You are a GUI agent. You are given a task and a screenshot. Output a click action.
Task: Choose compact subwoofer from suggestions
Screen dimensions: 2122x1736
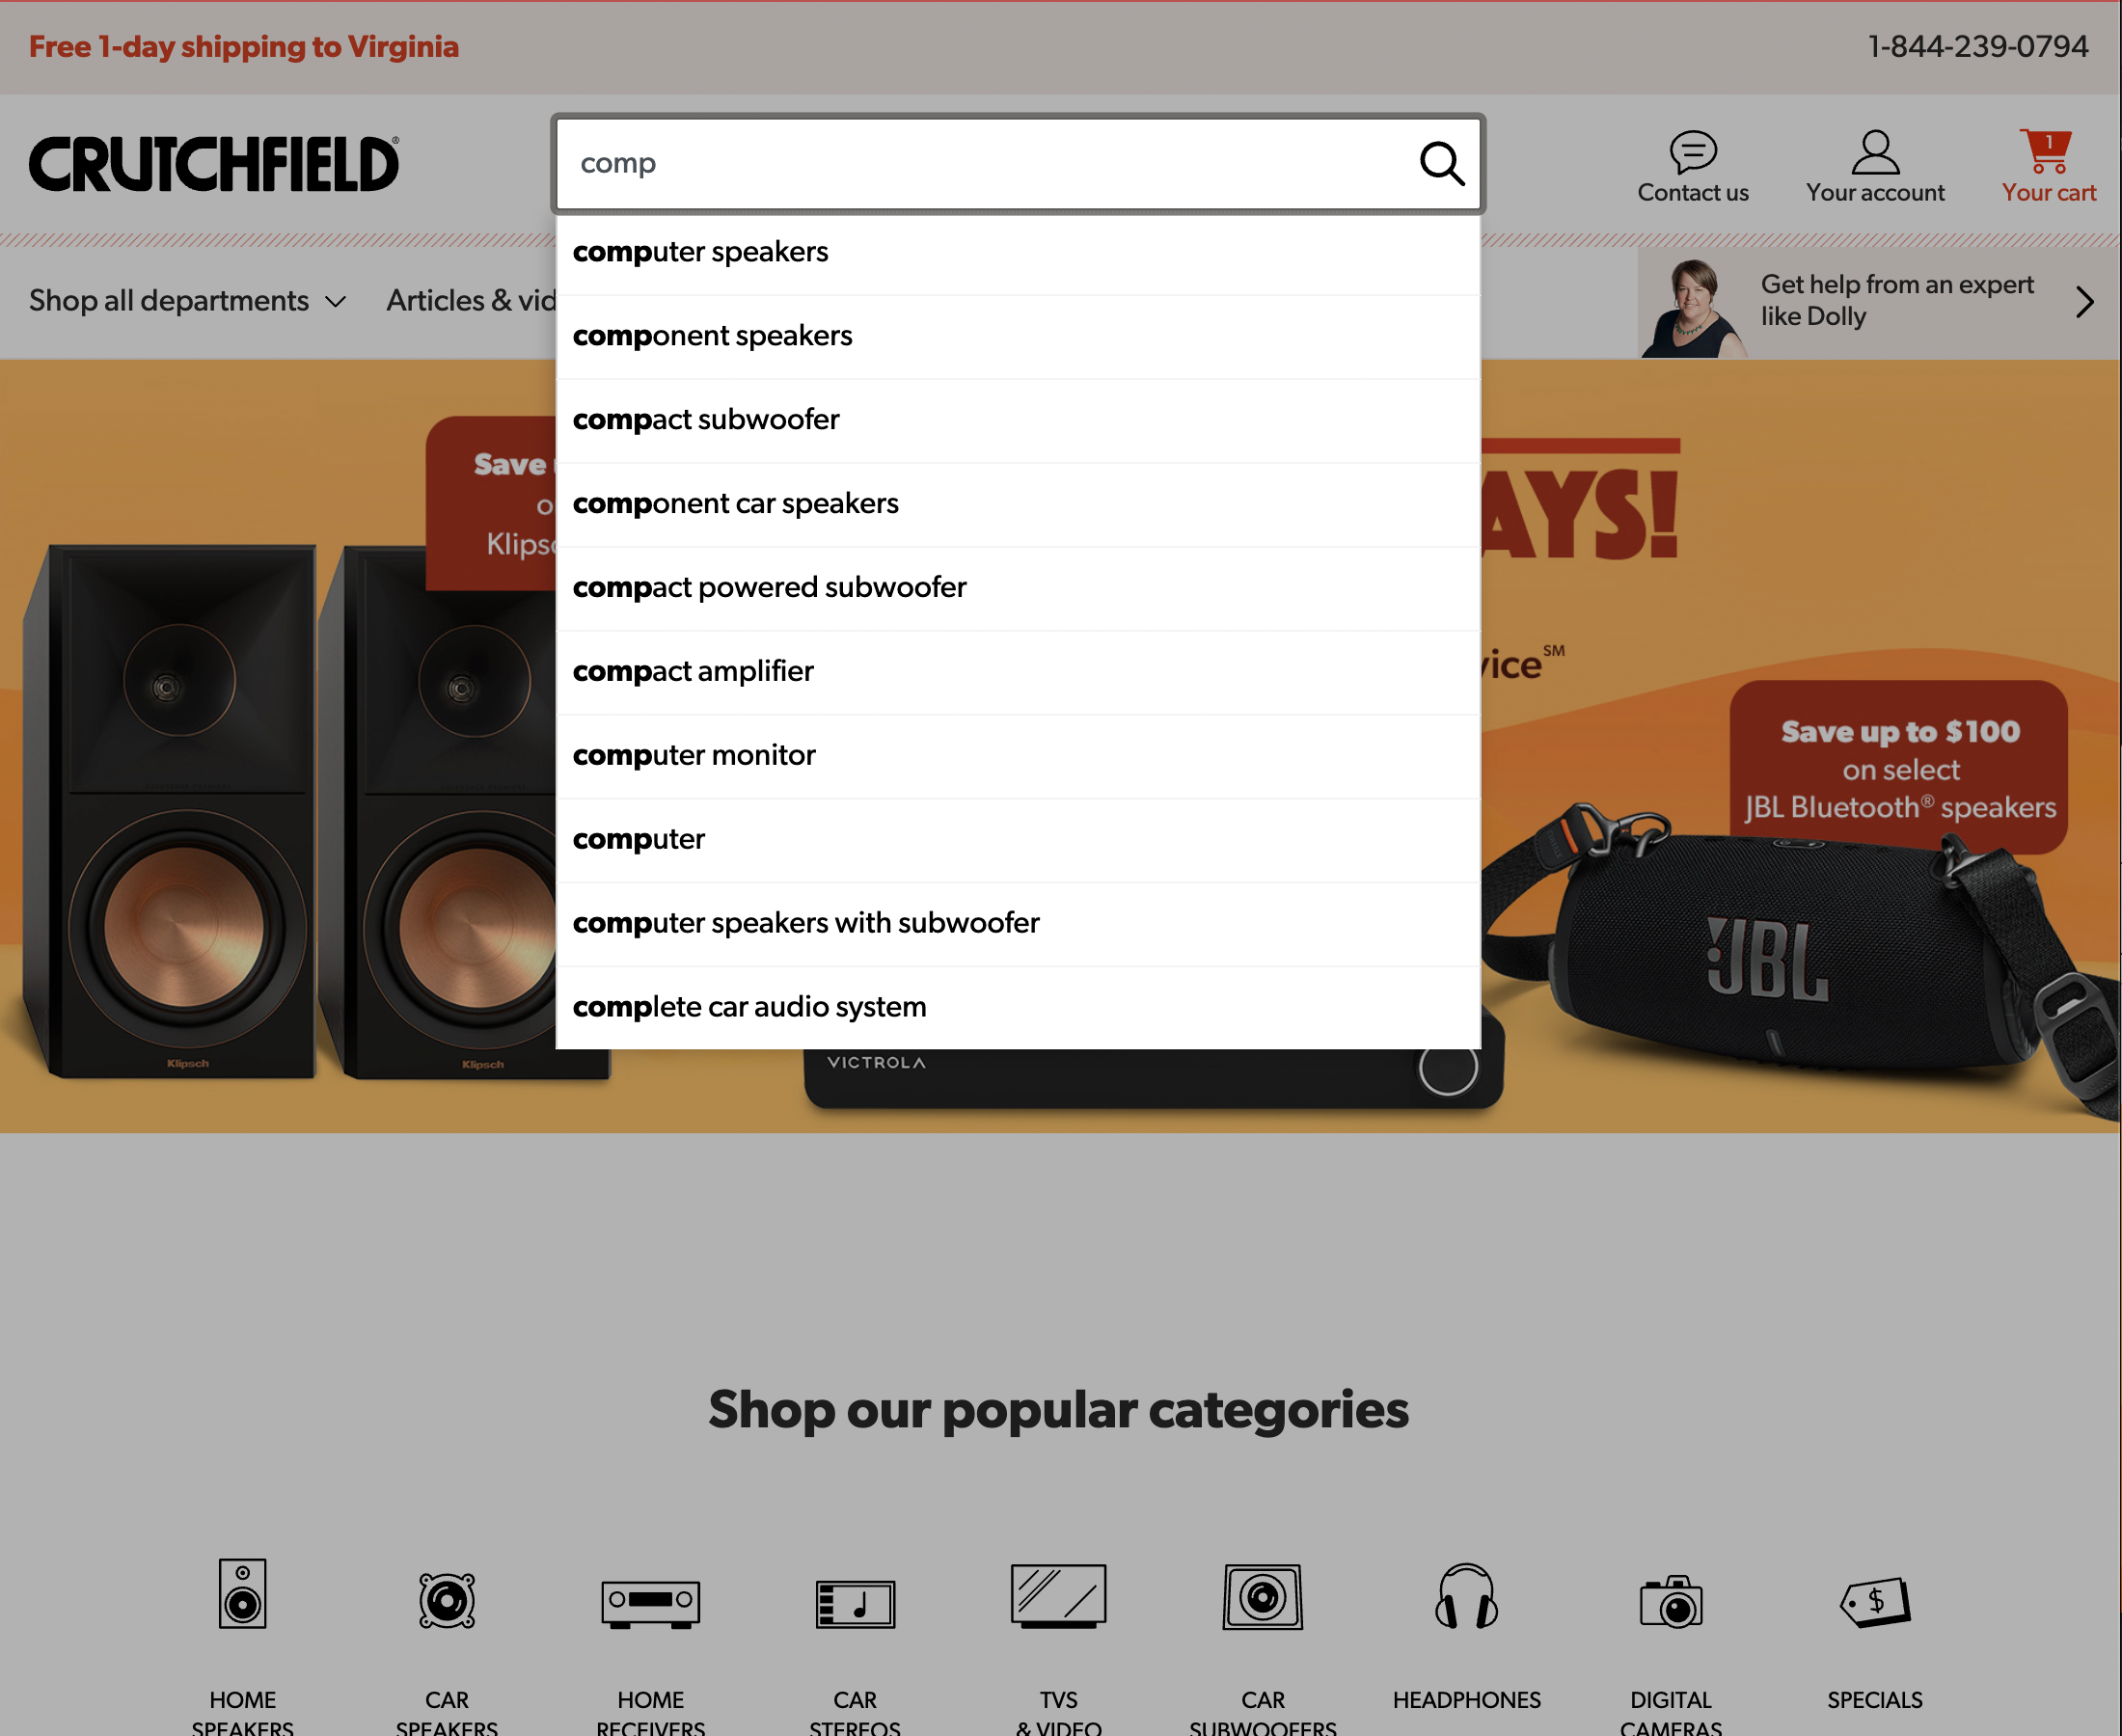(x=706, y=420)
